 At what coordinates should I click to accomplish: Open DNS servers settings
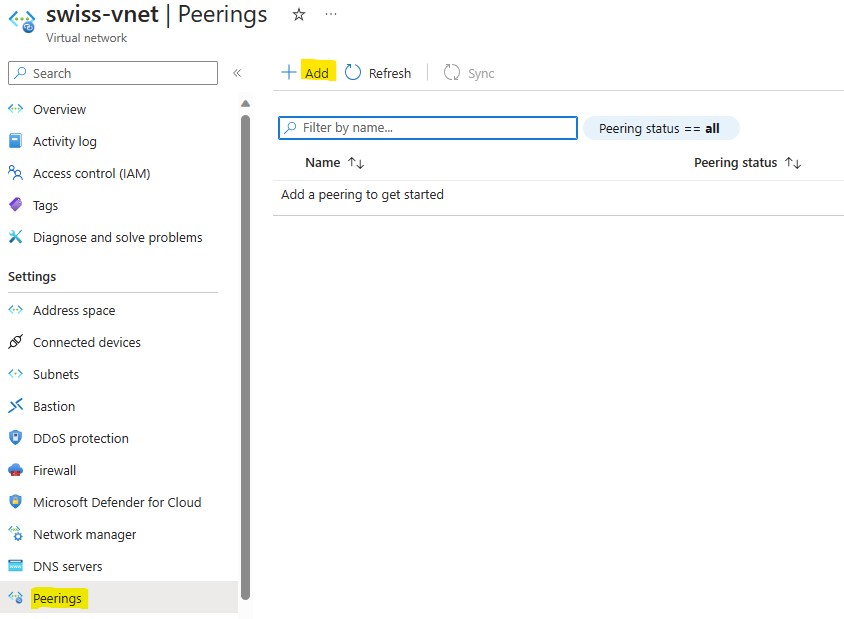[67, 567]
